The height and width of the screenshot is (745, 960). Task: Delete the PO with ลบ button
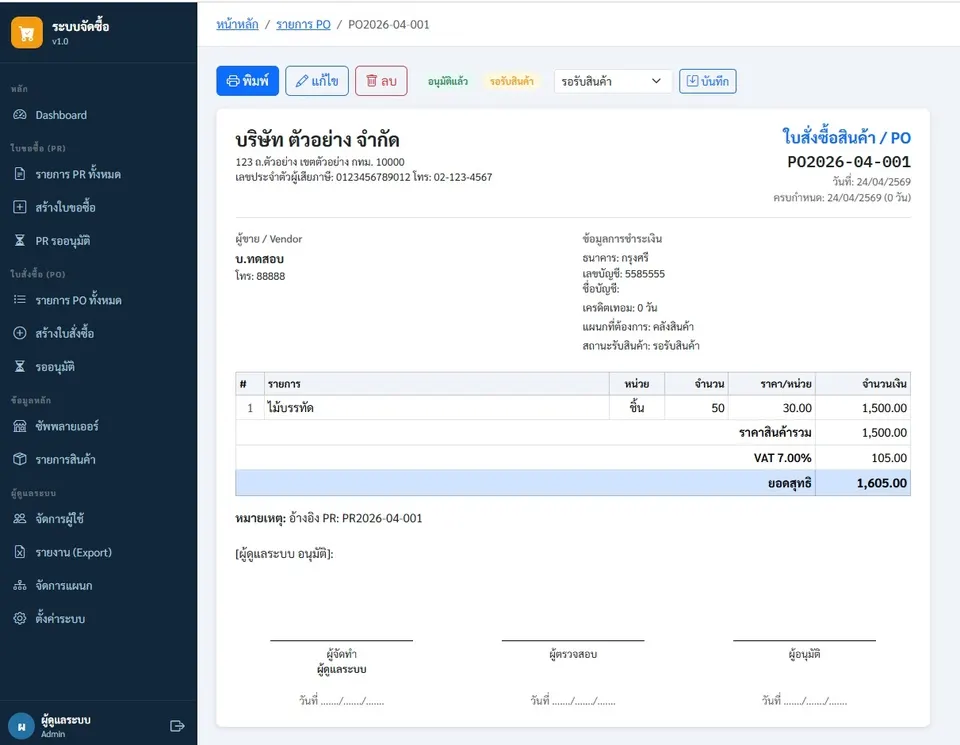click(x=381, y=81)
